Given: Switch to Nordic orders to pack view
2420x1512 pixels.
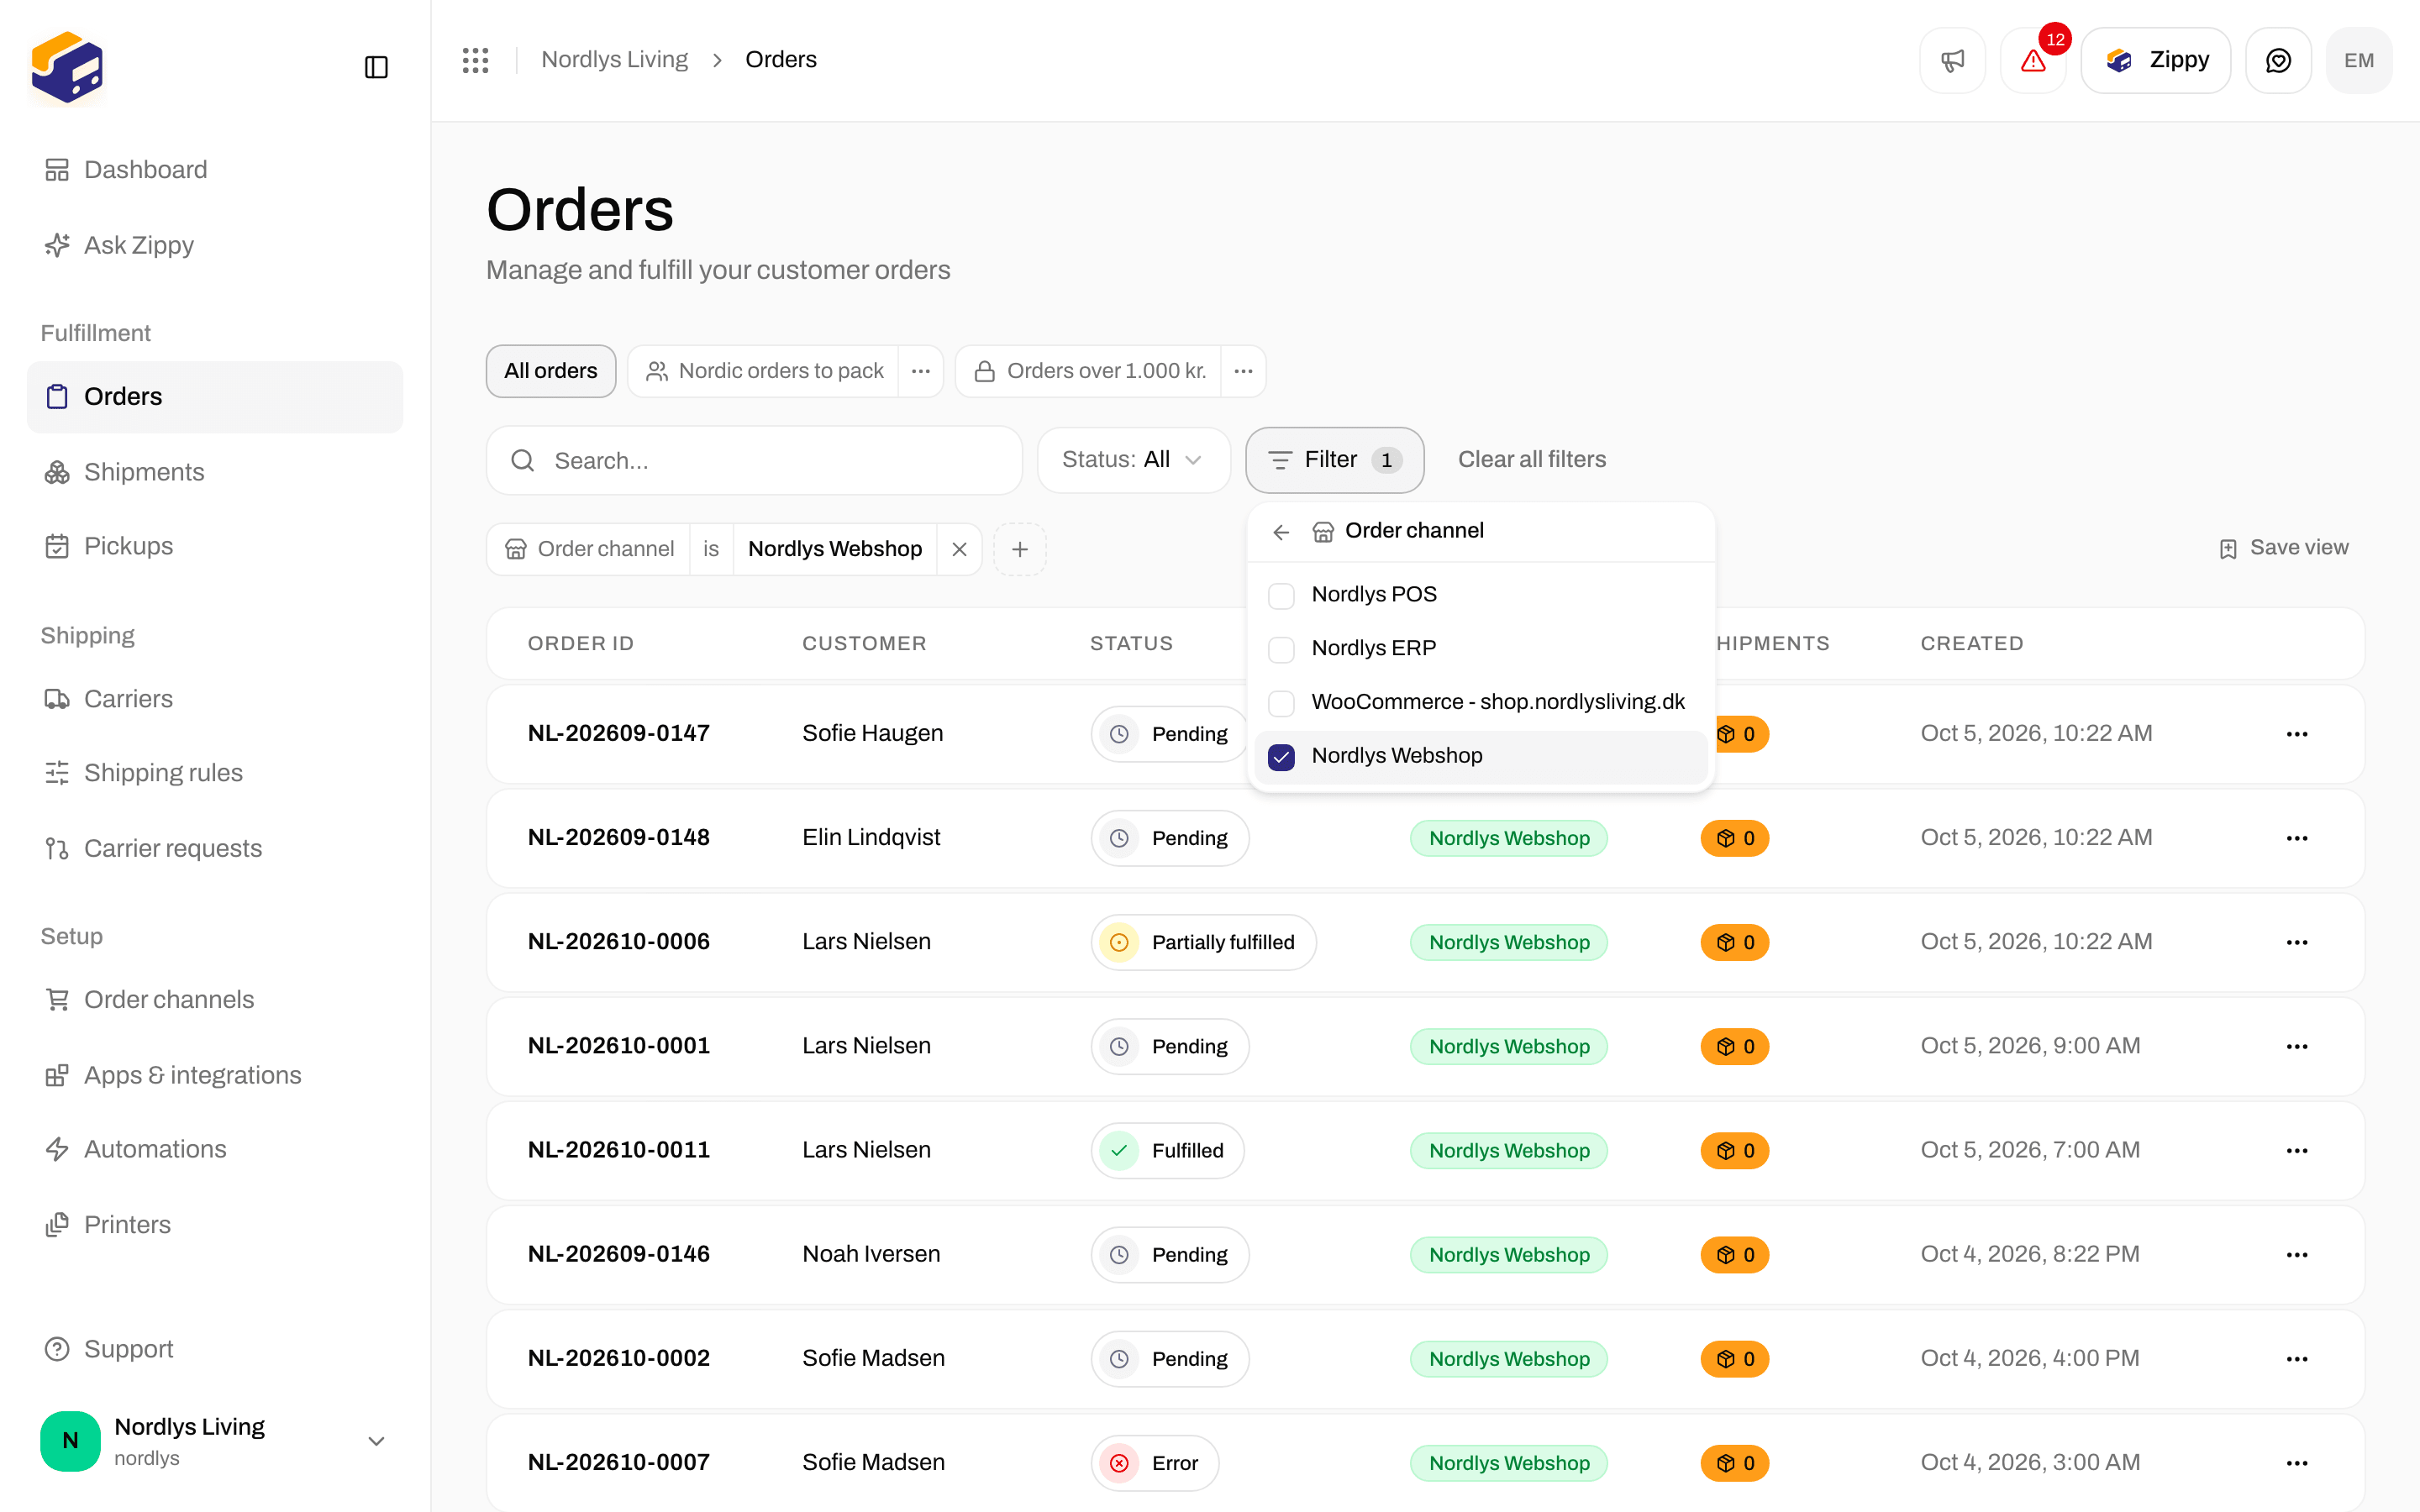Looking at the screenshot, I should tap(764, 371).
